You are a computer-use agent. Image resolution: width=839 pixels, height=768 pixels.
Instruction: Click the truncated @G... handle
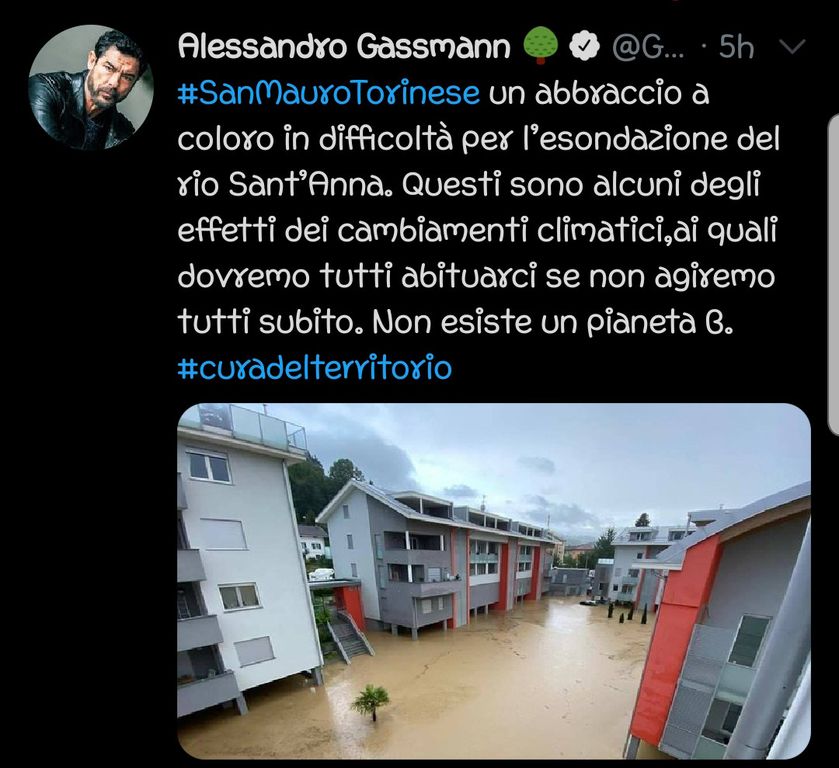[x=648, y=47]
